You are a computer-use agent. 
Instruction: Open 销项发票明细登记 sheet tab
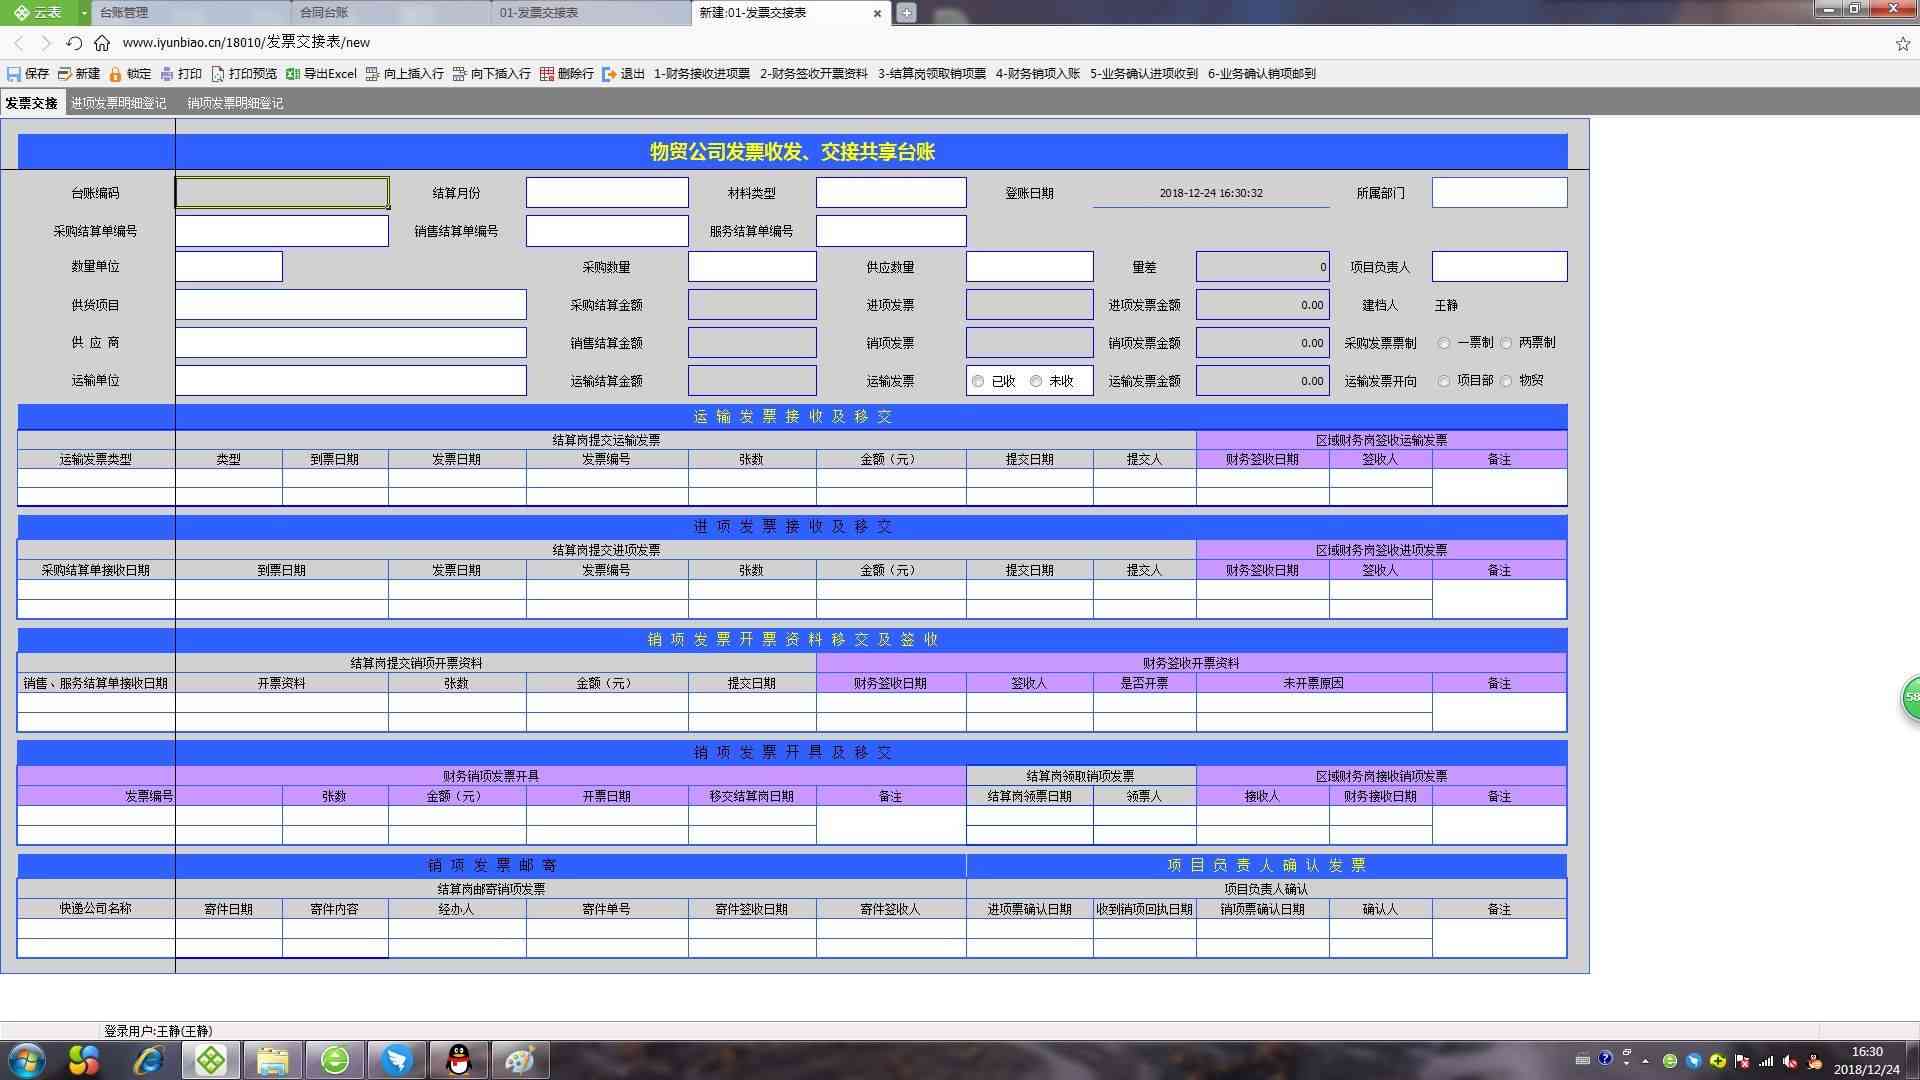click(x=235, y=103)
